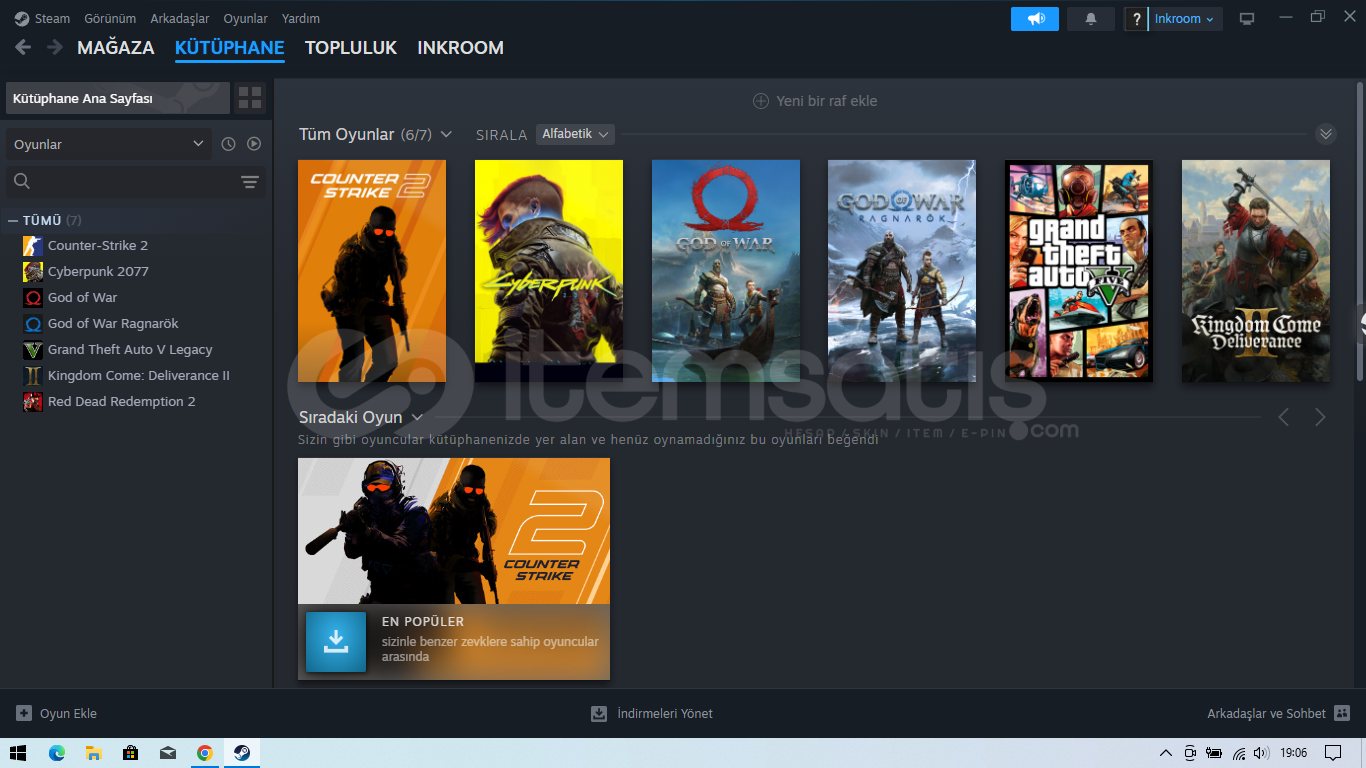Click Yeni bir raf ekle
This screenshot has height=768, width=1366.
point(815,101)
